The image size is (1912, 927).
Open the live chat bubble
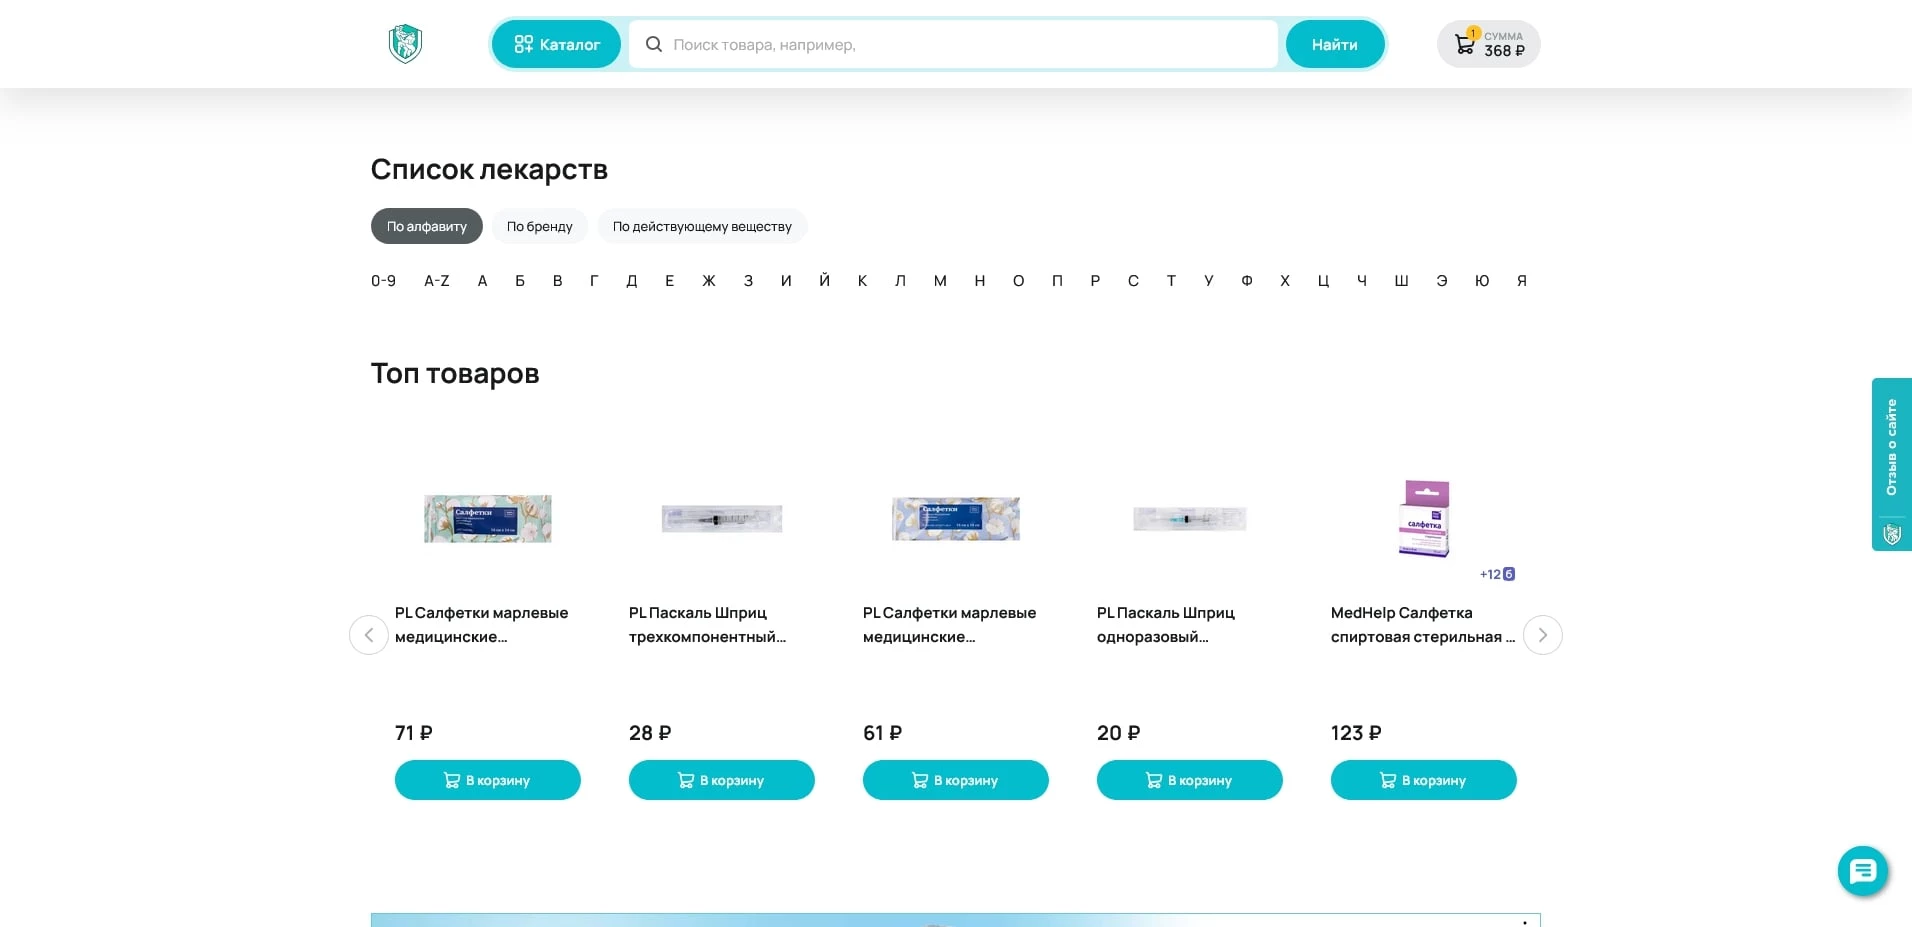pos(1862,872)
